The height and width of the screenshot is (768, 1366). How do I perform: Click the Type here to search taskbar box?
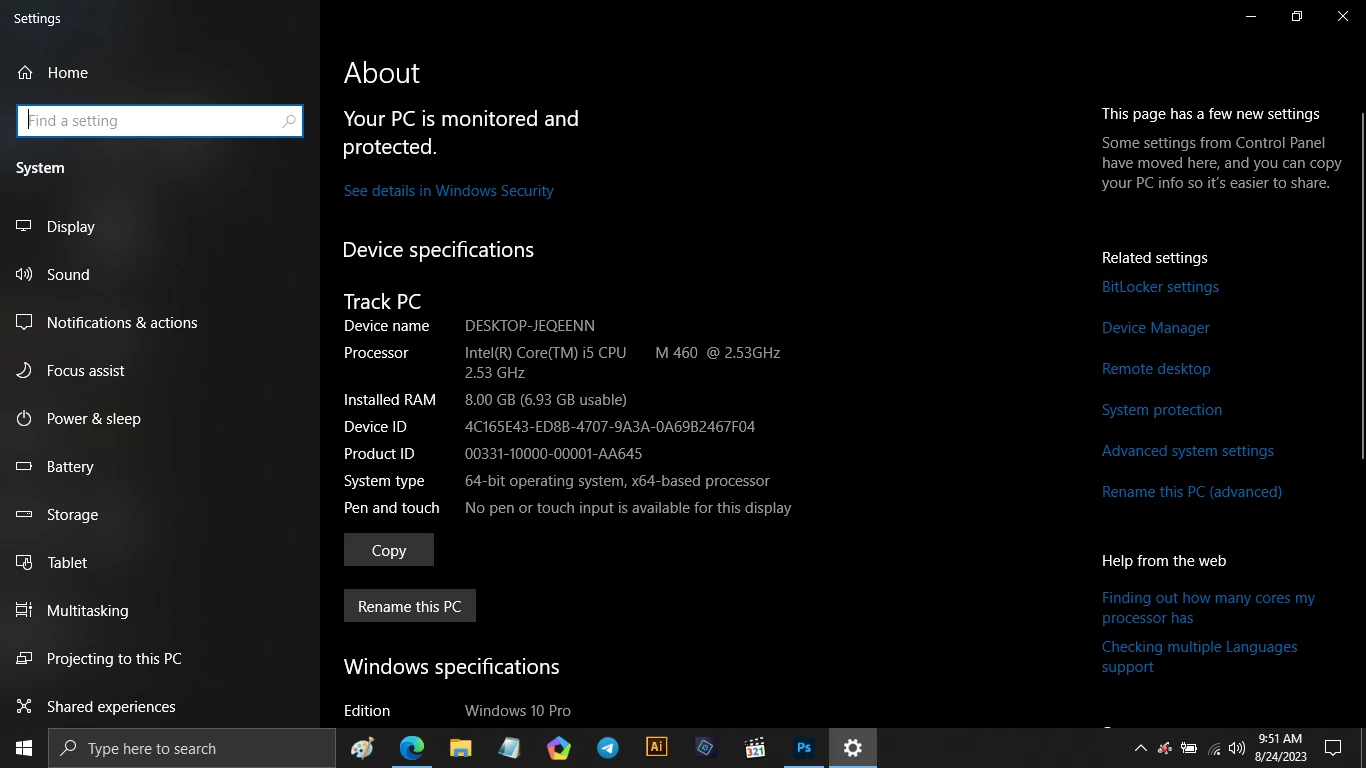tap(192, 748)
